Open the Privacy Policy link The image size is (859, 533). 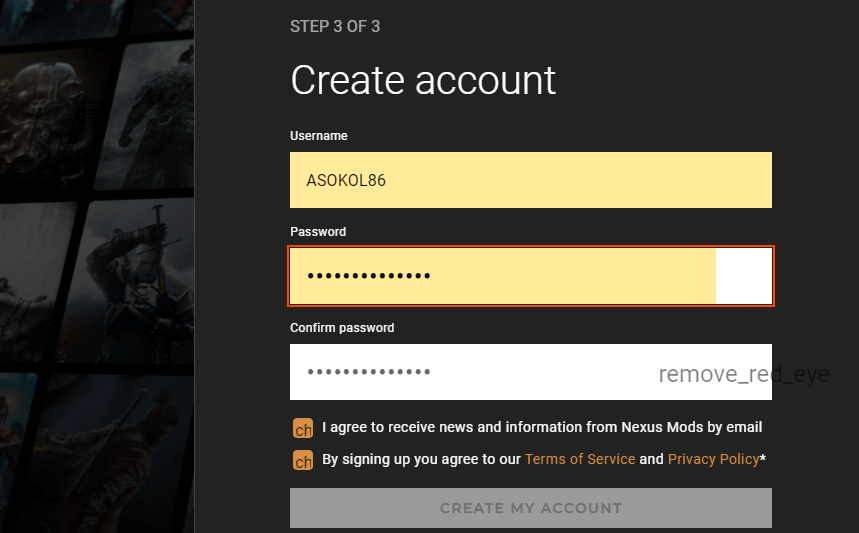[x=713, y=459]
